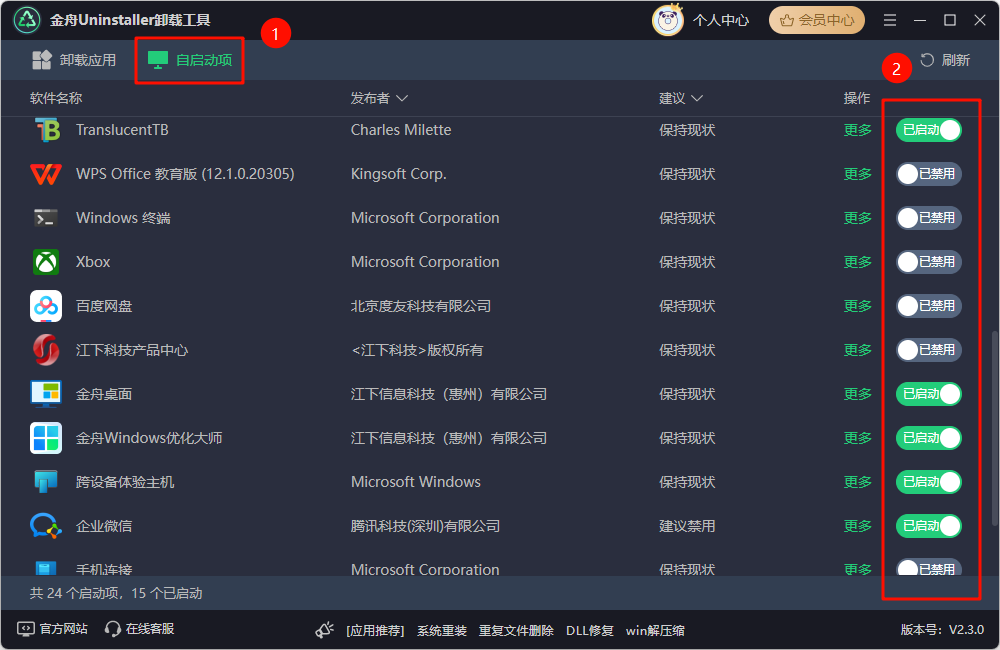Image resolution: width=1000 pixels, height=650 pixels.
Task: Click the [应用推荐] label
Action: tap(375, 631)
